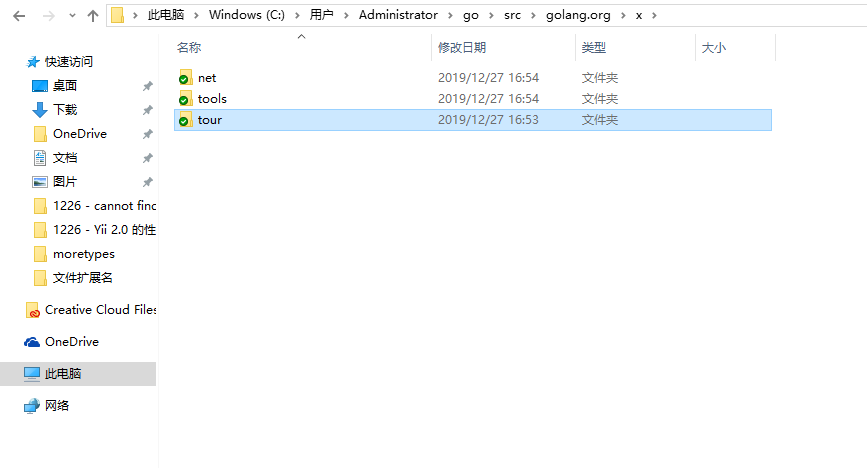Click the folder icon in address bar
Viewport: 867px width, 468px height.
(x=117, y=15)
